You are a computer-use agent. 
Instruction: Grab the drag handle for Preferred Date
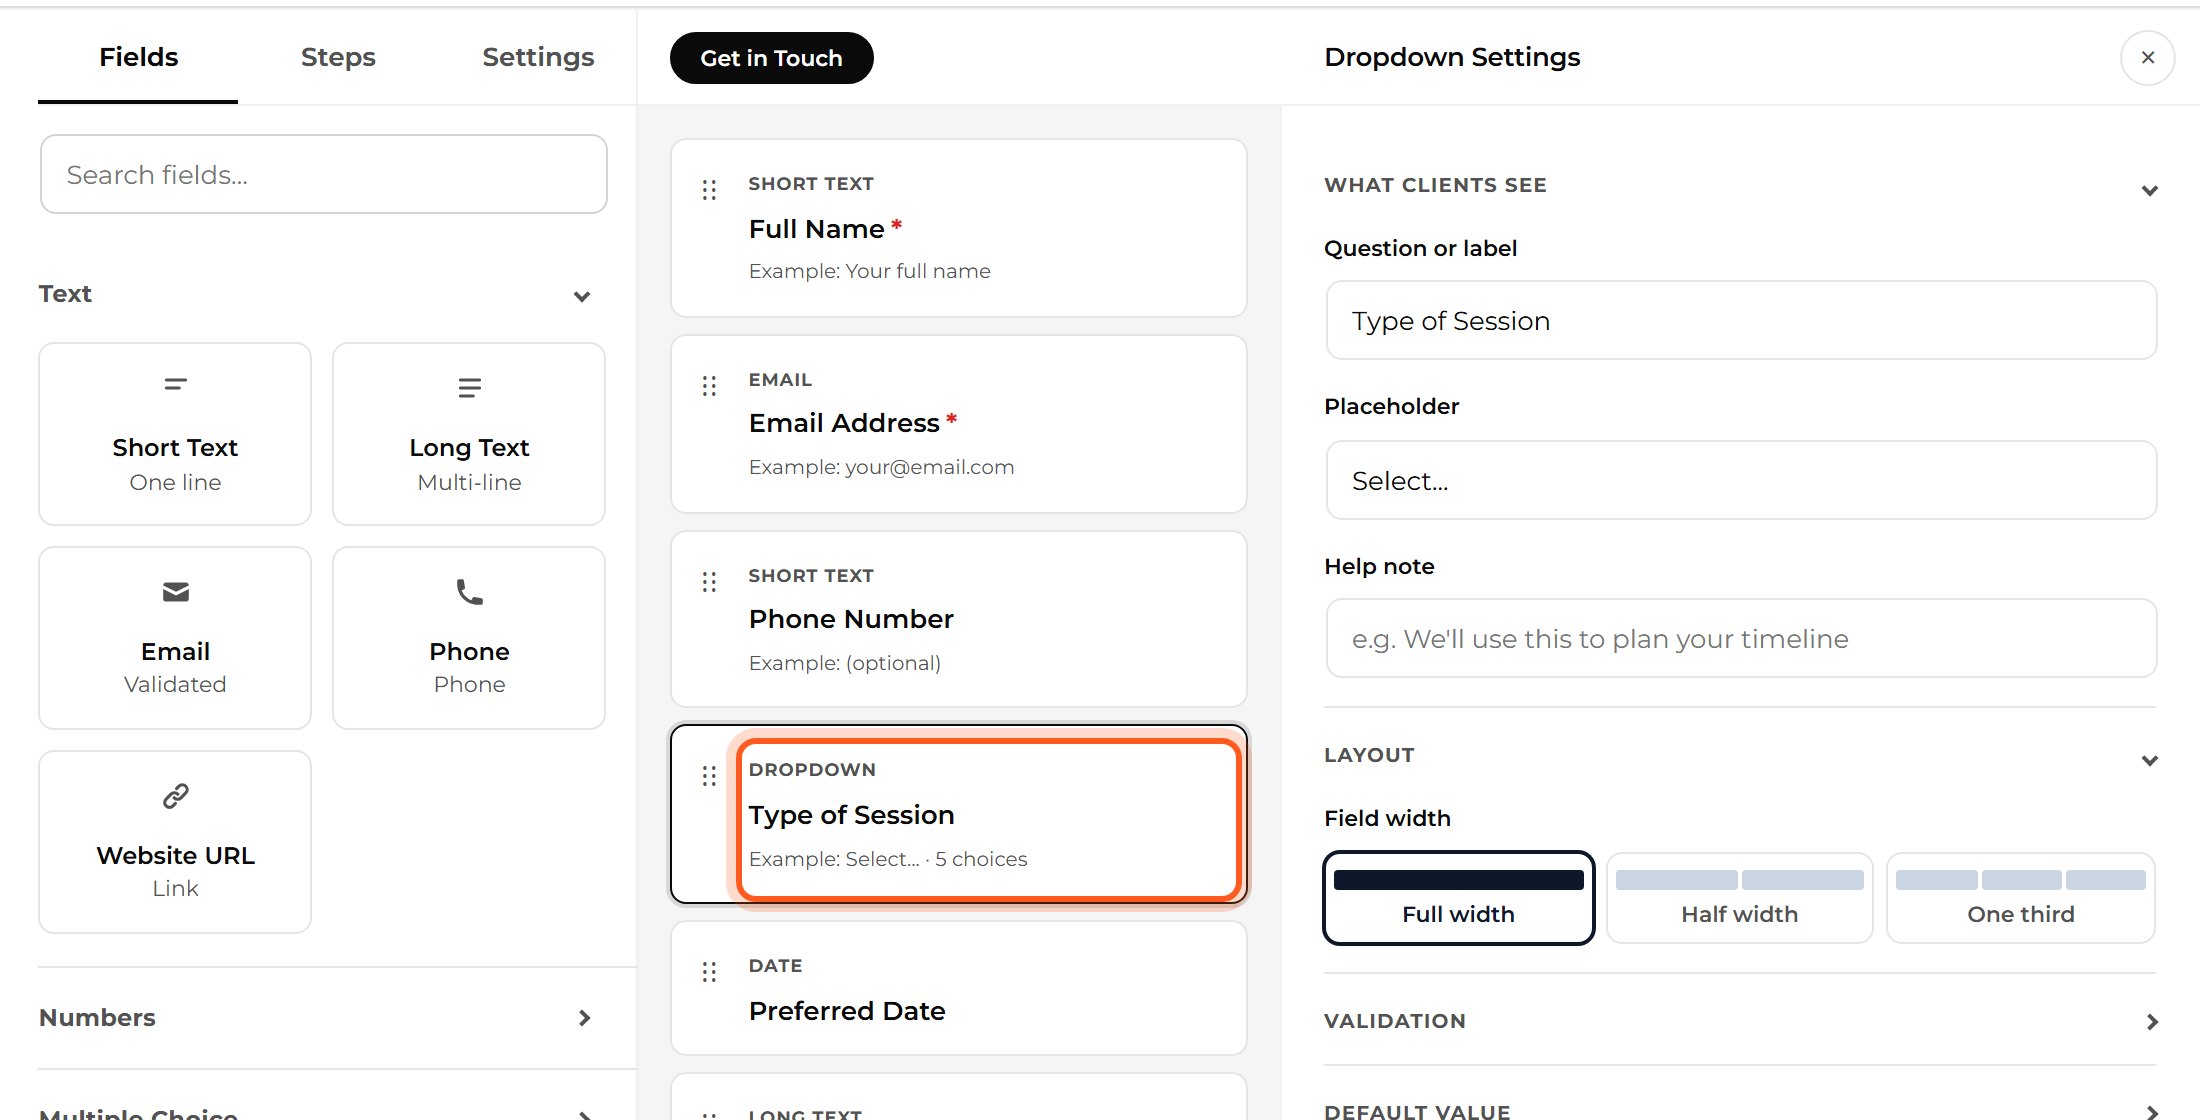pos(709,972)
